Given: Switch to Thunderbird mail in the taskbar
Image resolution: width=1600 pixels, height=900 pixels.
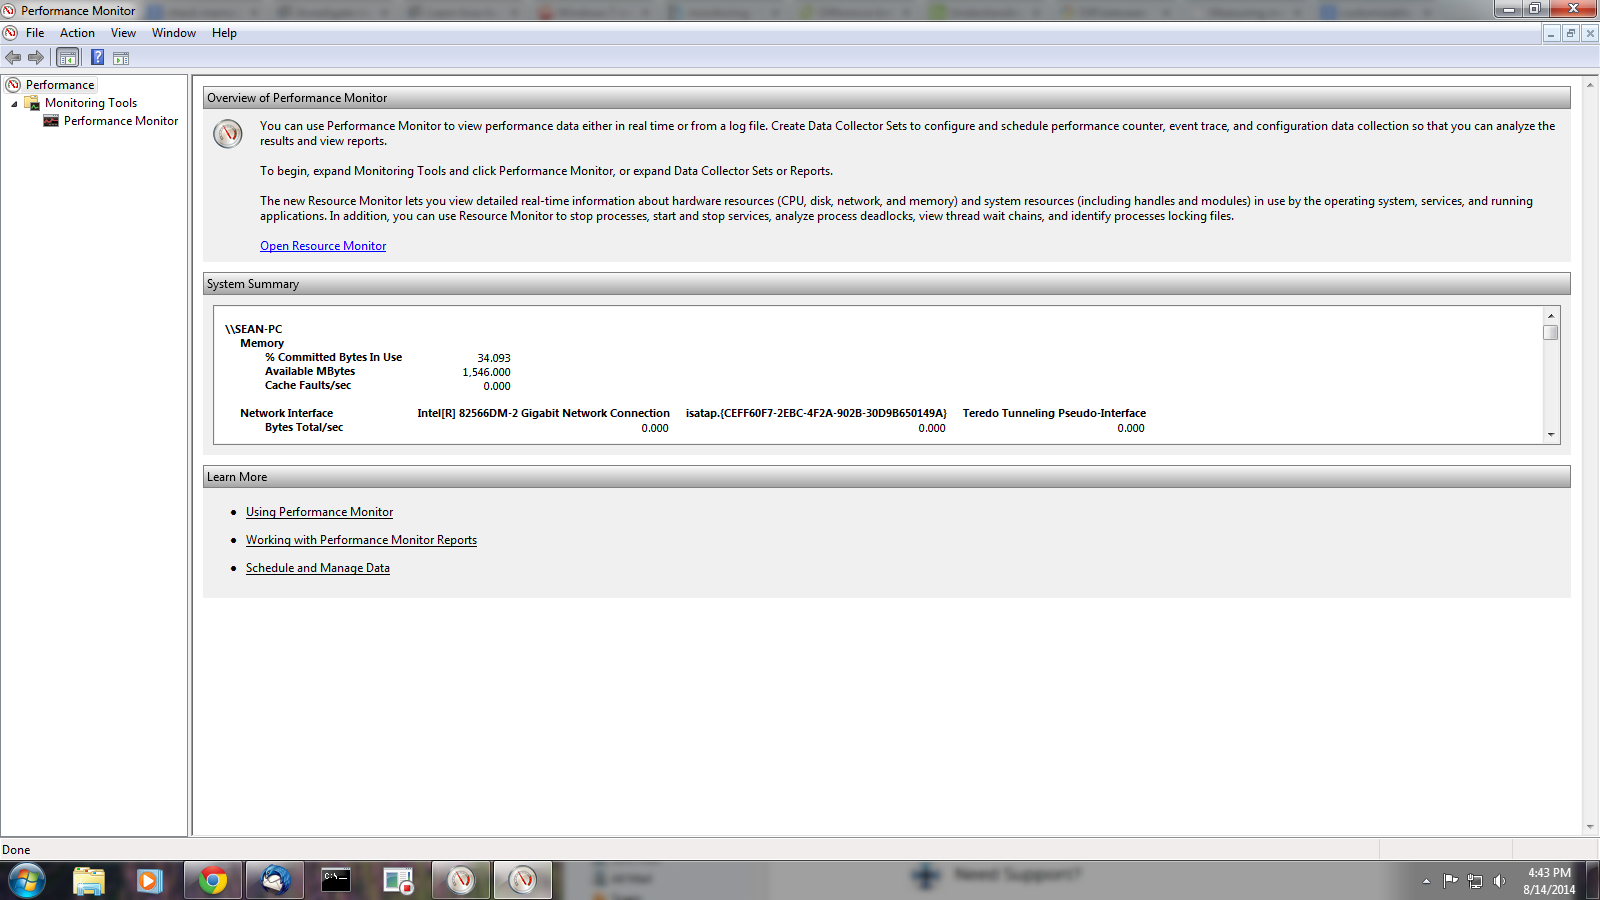Looking at the screenshot, I should [275, 881].
